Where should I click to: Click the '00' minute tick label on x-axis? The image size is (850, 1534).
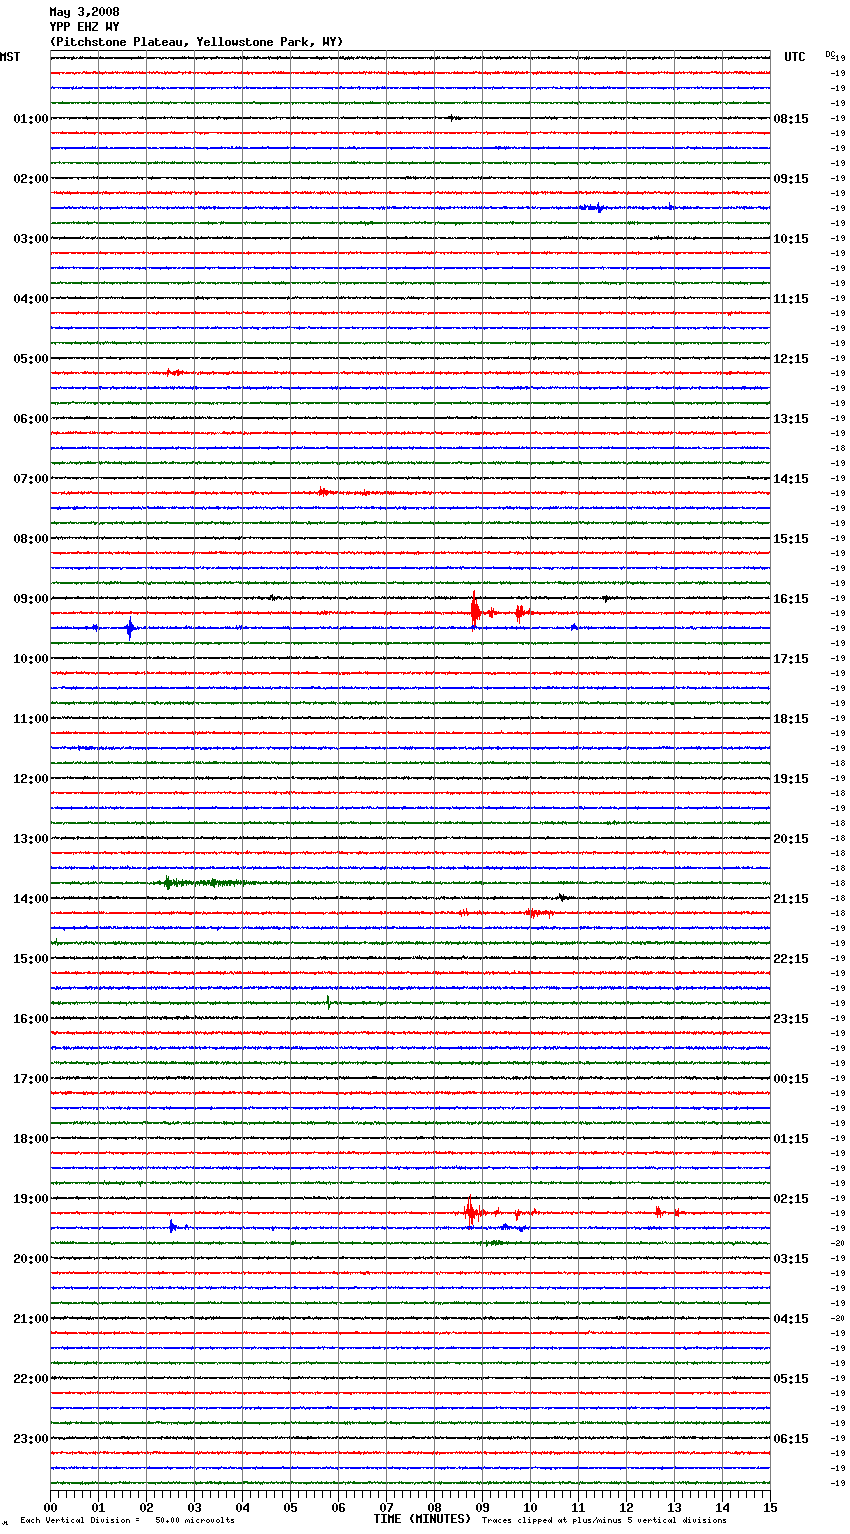50,1507
